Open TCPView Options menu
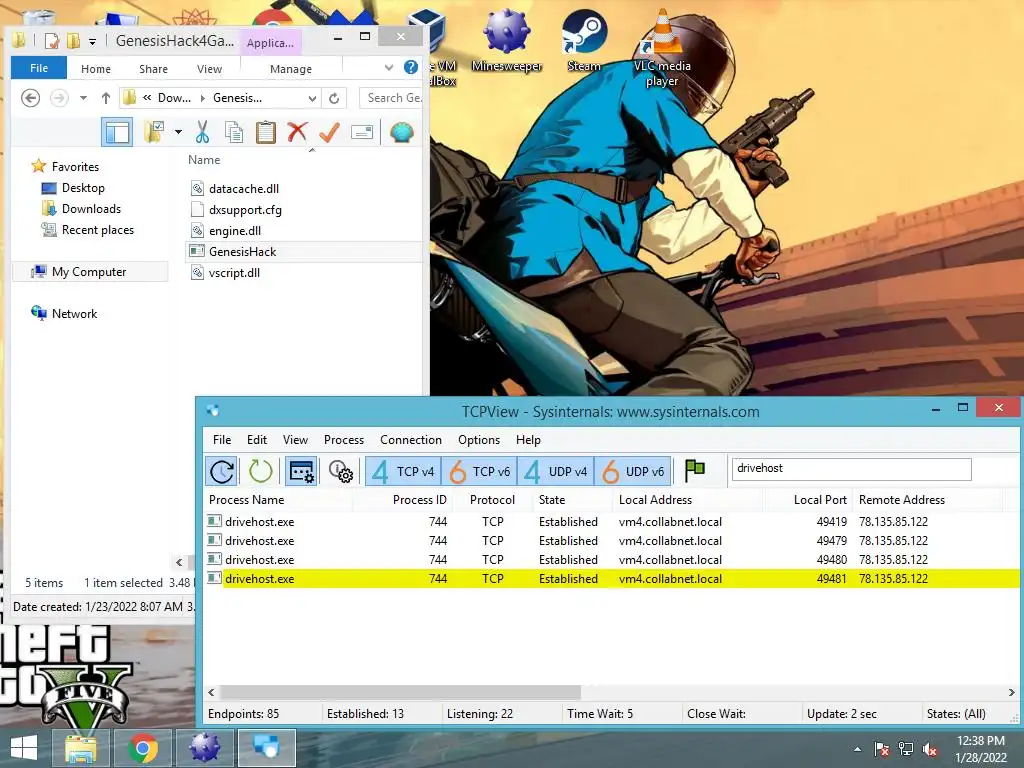Screen dimensions: 1024x768 click(479, 440)
